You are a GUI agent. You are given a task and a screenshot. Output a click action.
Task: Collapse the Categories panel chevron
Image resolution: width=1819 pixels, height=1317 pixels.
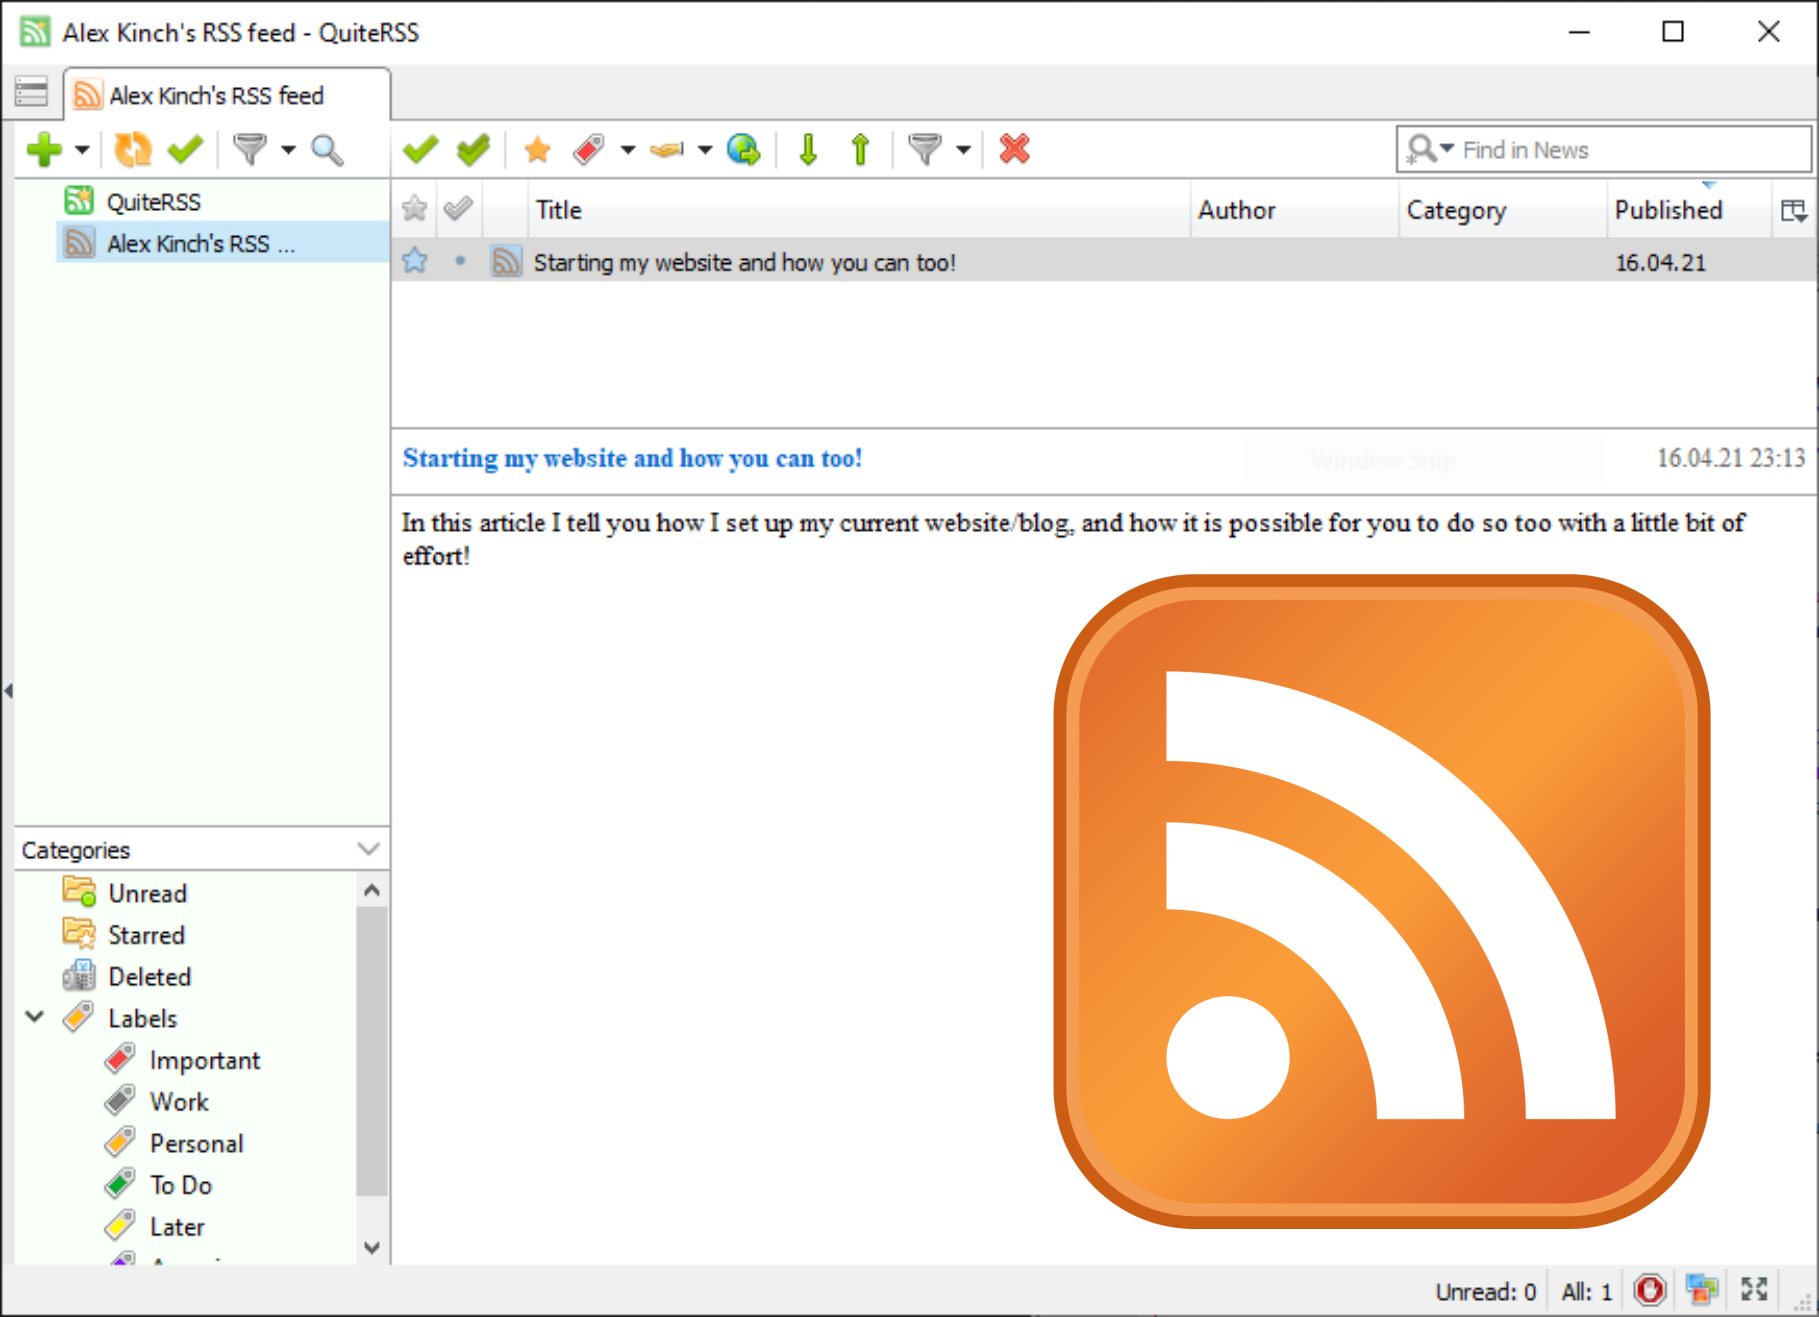point(367,848)
